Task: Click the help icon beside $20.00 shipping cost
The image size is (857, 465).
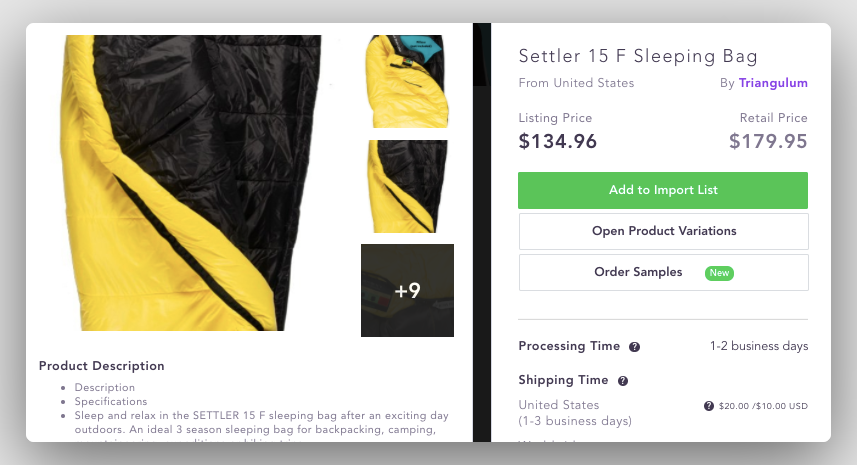Action: point(709,406)
